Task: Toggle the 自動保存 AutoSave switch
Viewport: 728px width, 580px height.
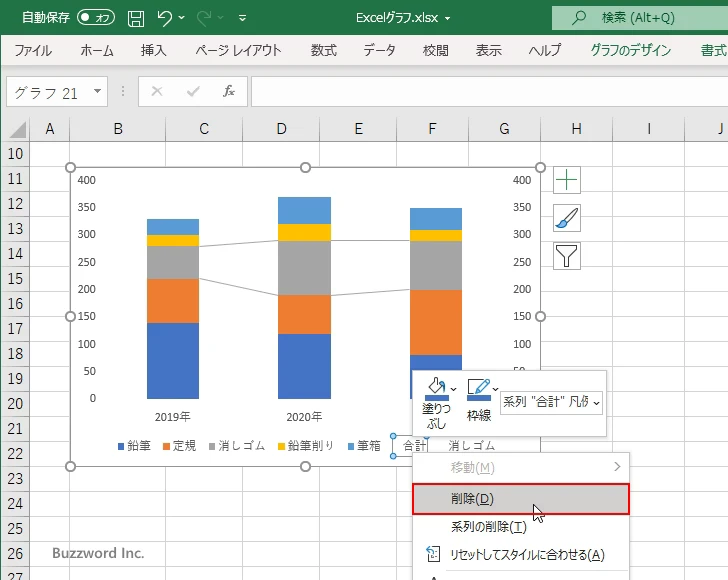Action: [96, 18]
